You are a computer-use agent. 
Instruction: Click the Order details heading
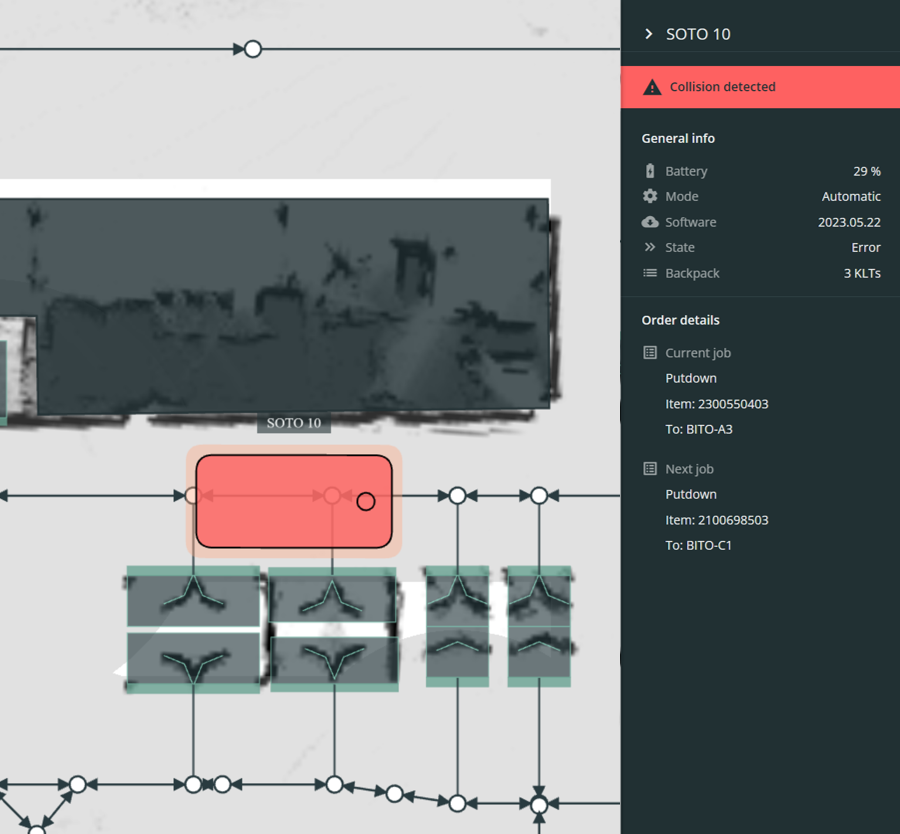click(x=680, y=320)
